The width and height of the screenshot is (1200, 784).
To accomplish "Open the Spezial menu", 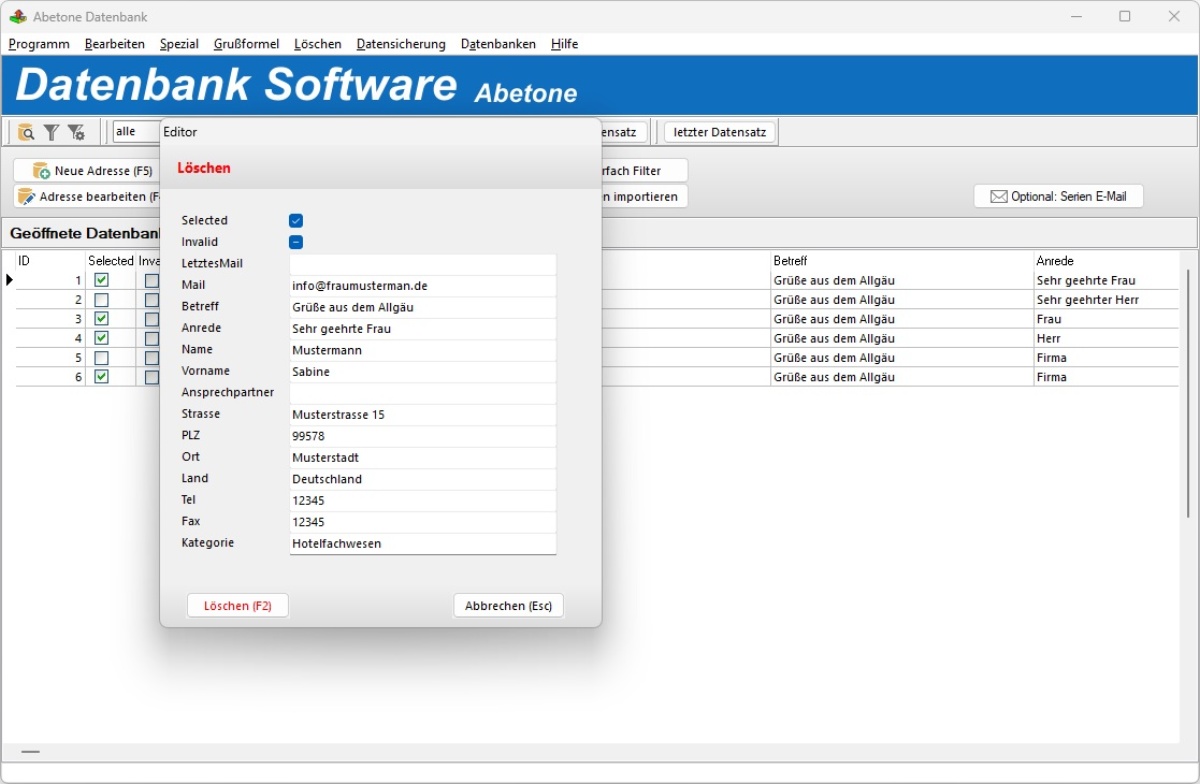I will click(x=179, y=44).
